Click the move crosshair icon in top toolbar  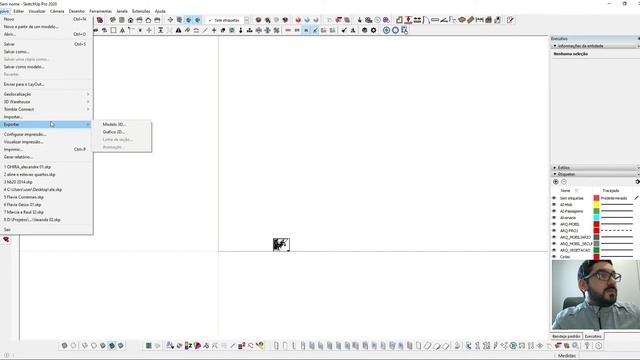click(x=170, y=20)
